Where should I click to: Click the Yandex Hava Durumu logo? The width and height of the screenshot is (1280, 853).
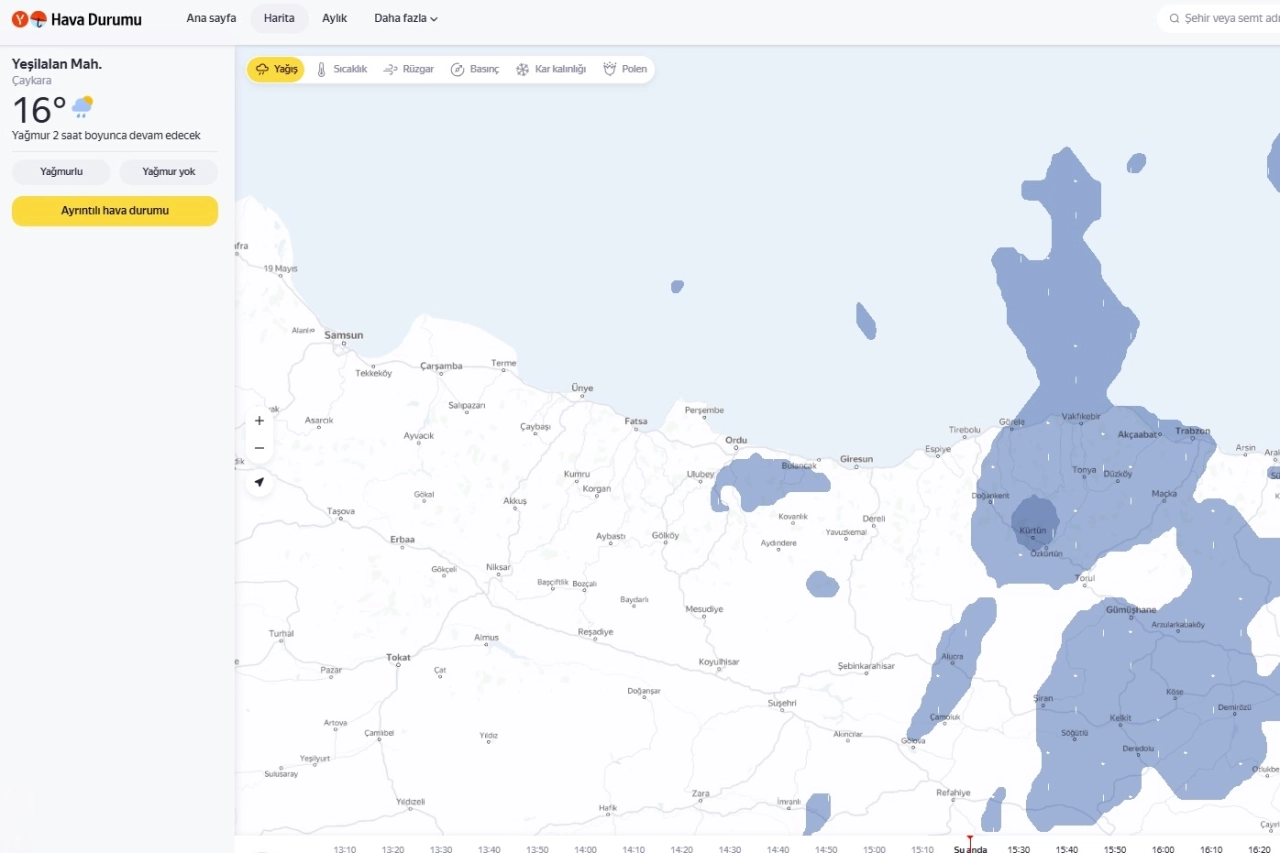click(x=77, y=19)
